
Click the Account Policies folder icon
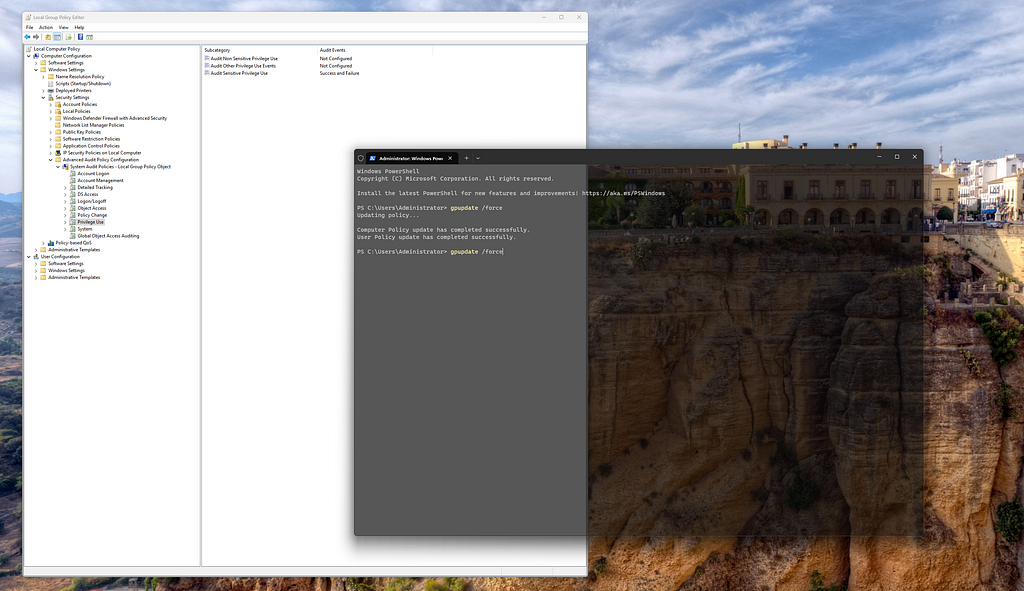tap(58, 104)
